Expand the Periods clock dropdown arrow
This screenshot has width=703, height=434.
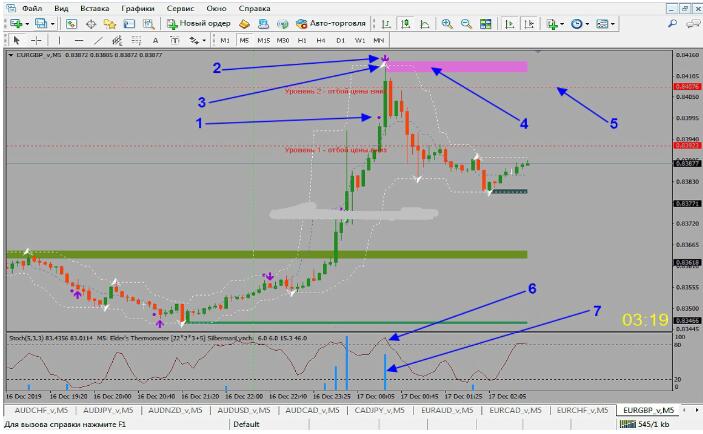tap(587, 24)
